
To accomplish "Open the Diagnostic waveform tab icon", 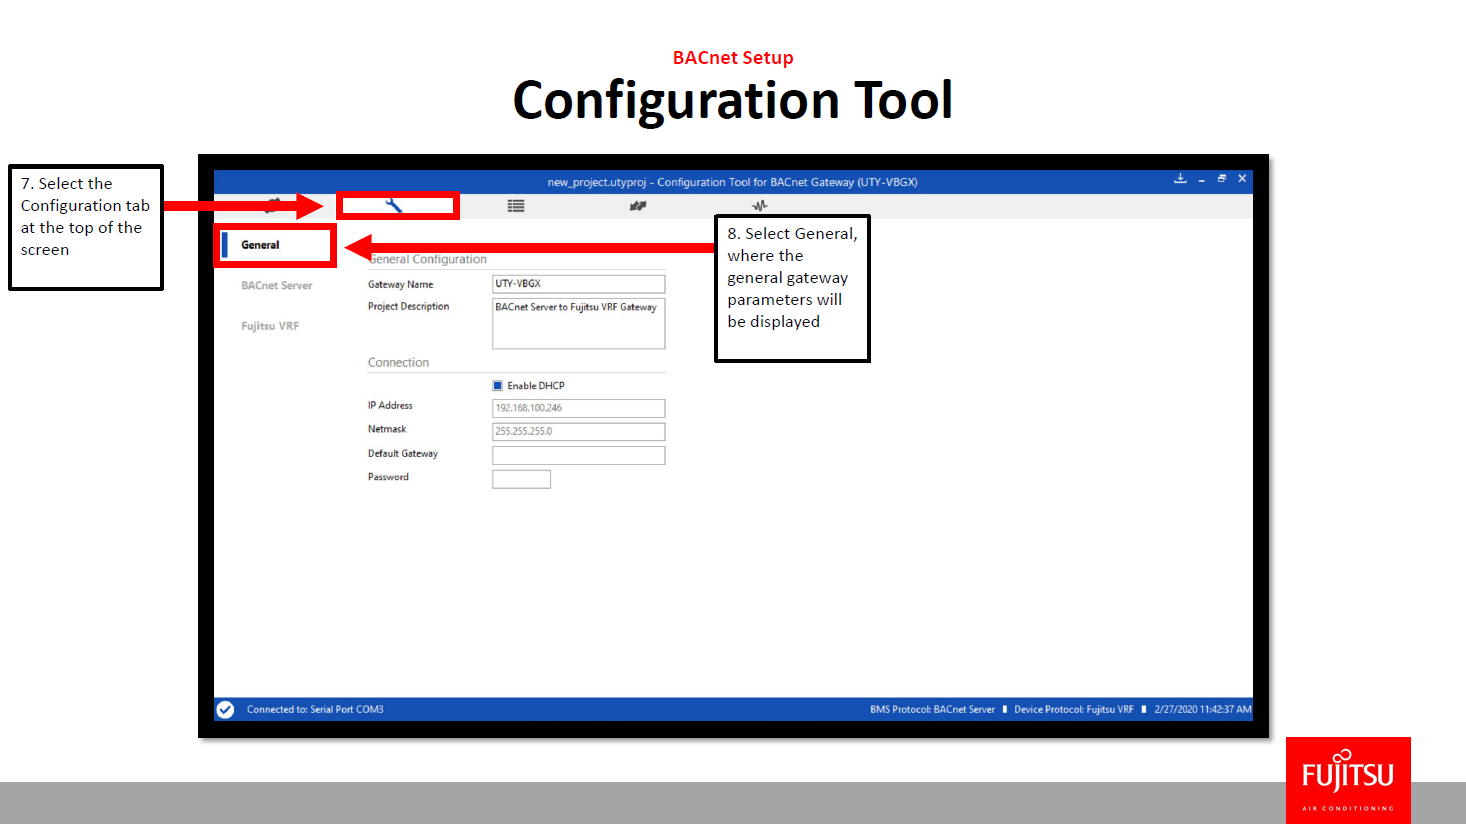I will 760,206.
